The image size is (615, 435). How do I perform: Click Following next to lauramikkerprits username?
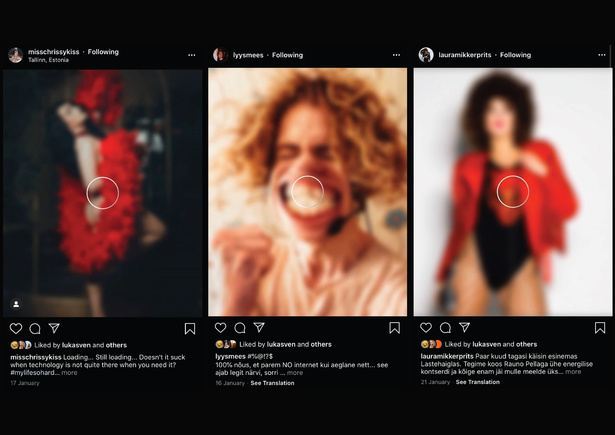pos(515,55)
